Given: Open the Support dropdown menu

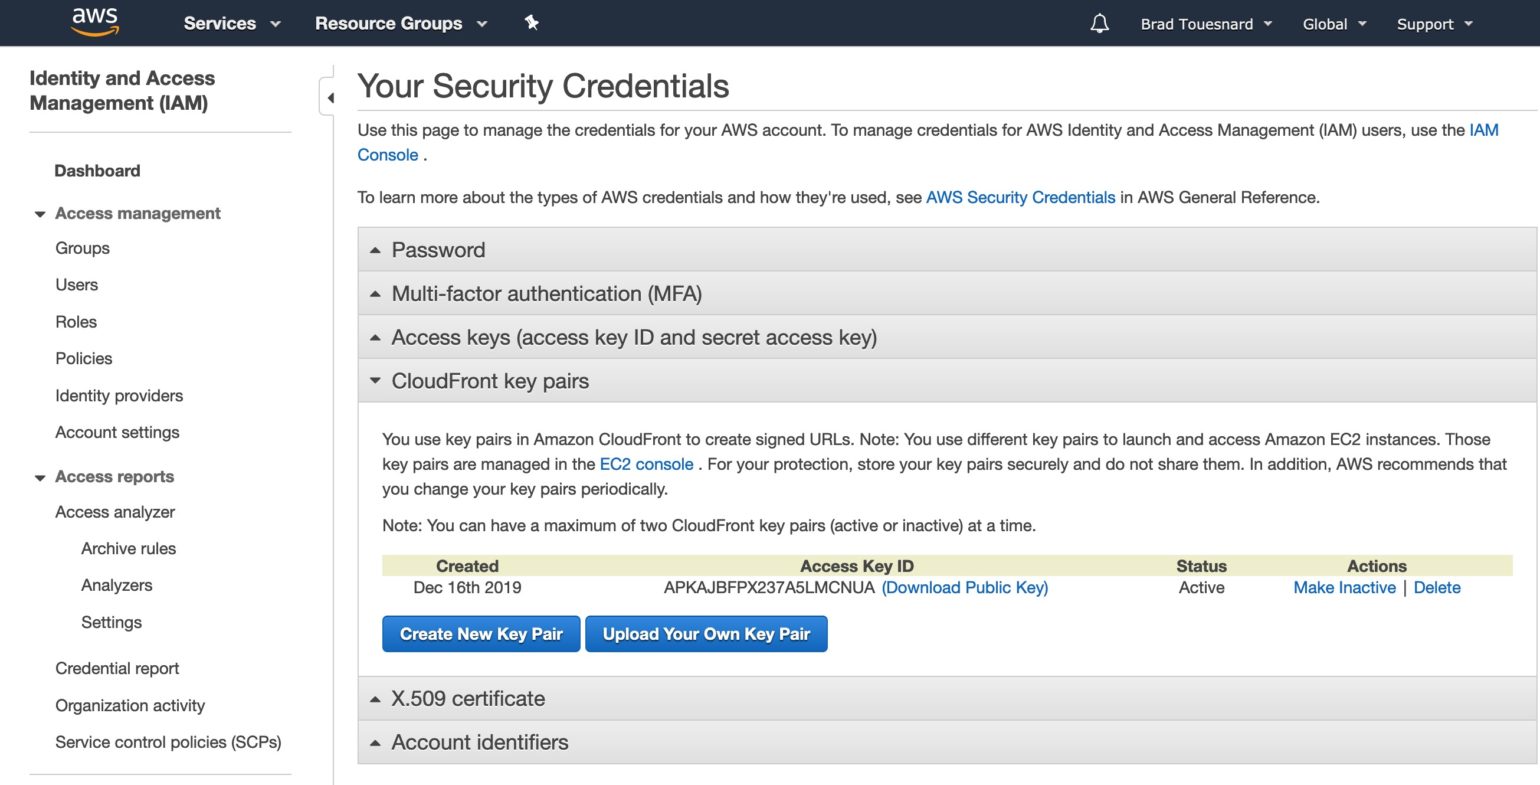Looking at the screenshot, I should (x=1435, y=24).
